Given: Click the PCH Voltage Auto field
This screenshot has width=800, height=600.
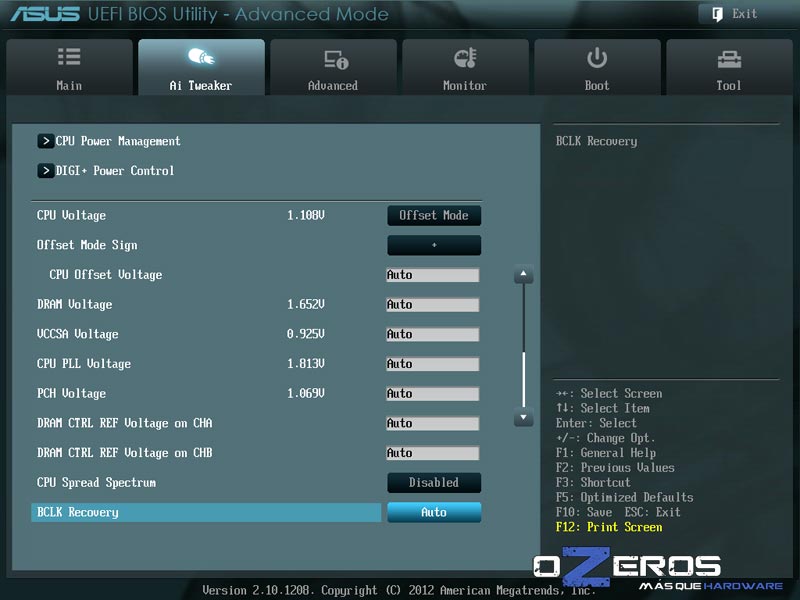Looking at the screenshot, I should click(x=433, y=393).
